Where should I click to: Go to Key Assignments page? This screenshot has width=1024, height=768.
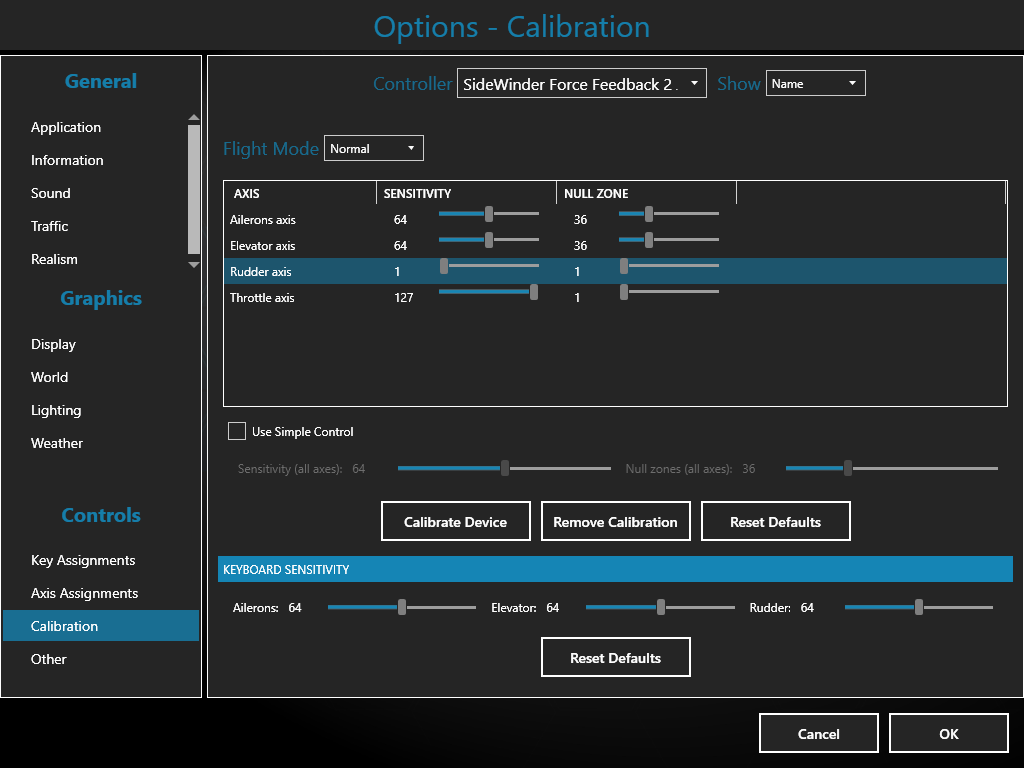pos(83,560)
